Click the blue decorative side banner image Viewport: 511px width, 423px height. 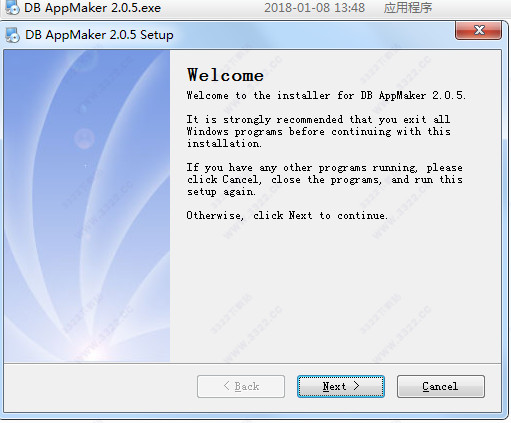click(87, 206)
